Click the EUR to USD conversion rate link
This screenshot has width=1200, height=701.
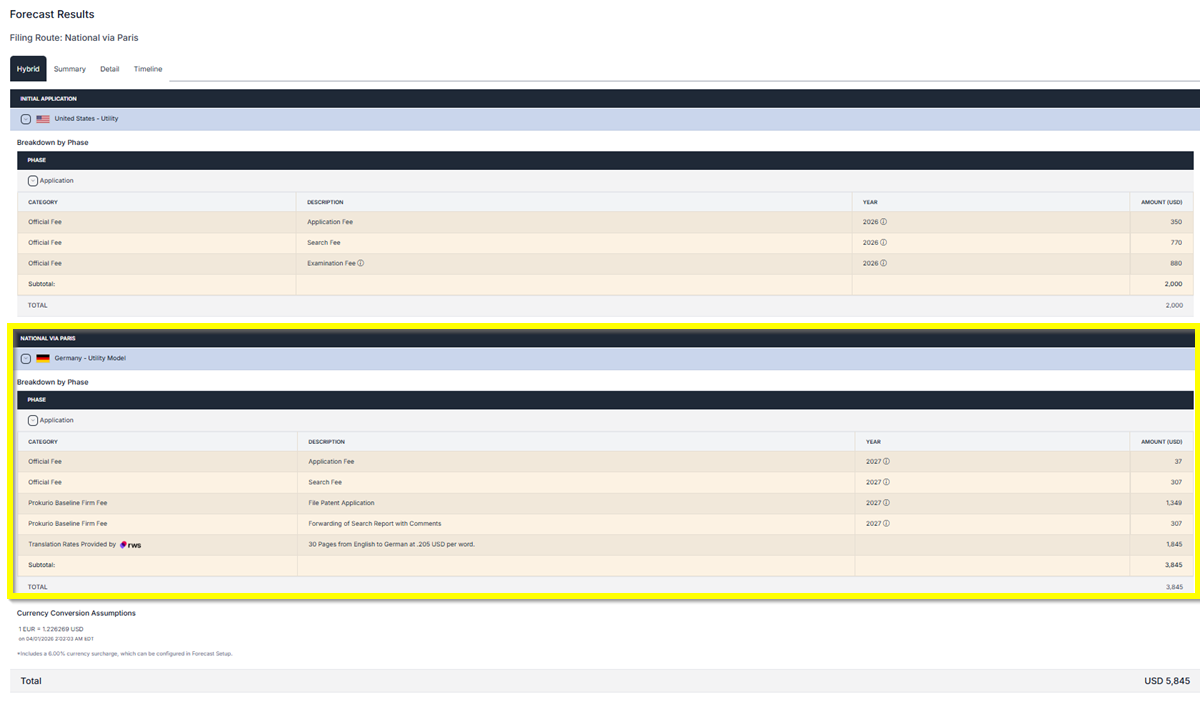coord(53,629)
